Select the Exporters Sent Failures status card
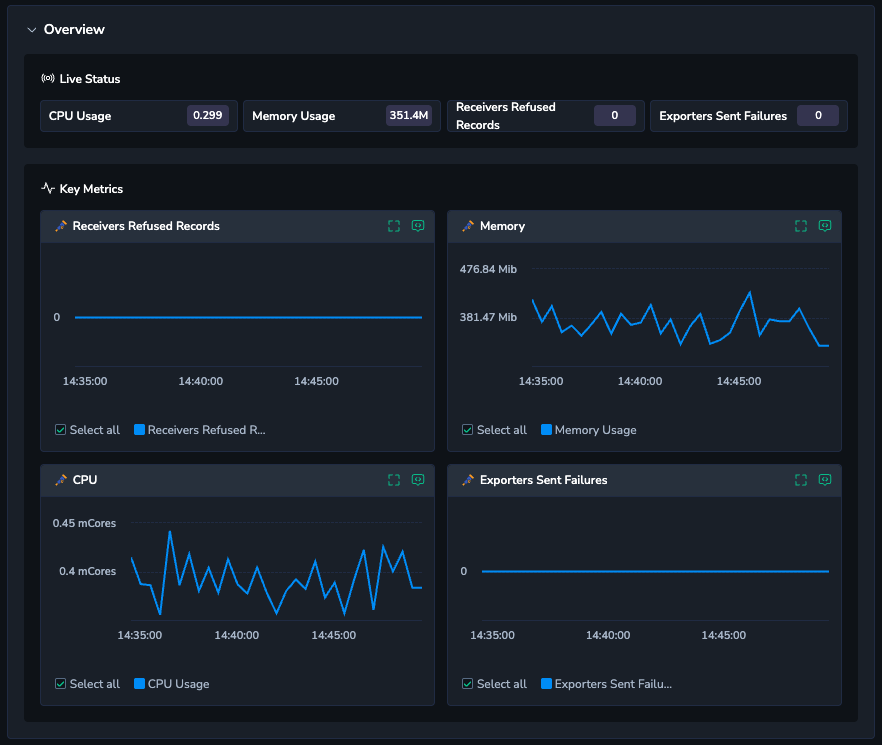 coord(748,116)
